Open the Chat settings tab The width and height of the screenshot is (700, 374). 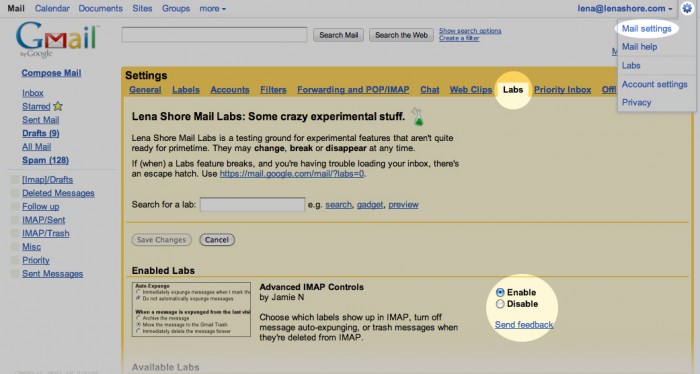pos(429,90)
